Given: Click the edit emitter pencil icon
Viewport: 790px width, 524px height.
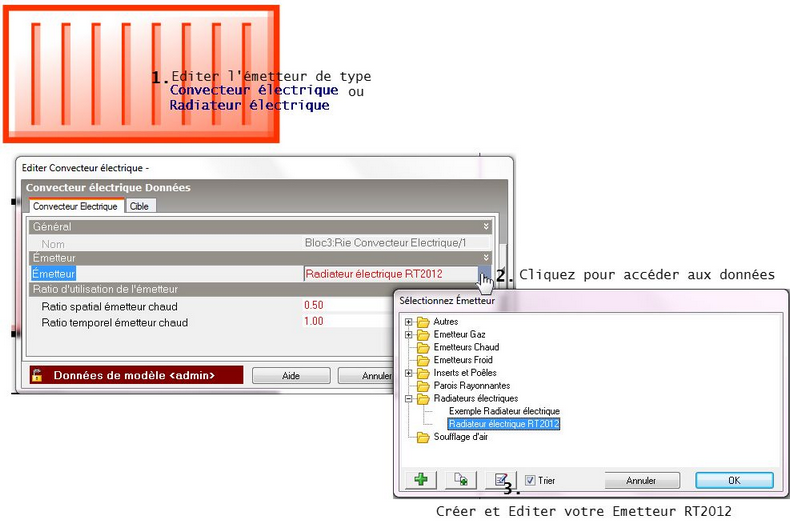Looking at the screenshot, I should 501,480.
